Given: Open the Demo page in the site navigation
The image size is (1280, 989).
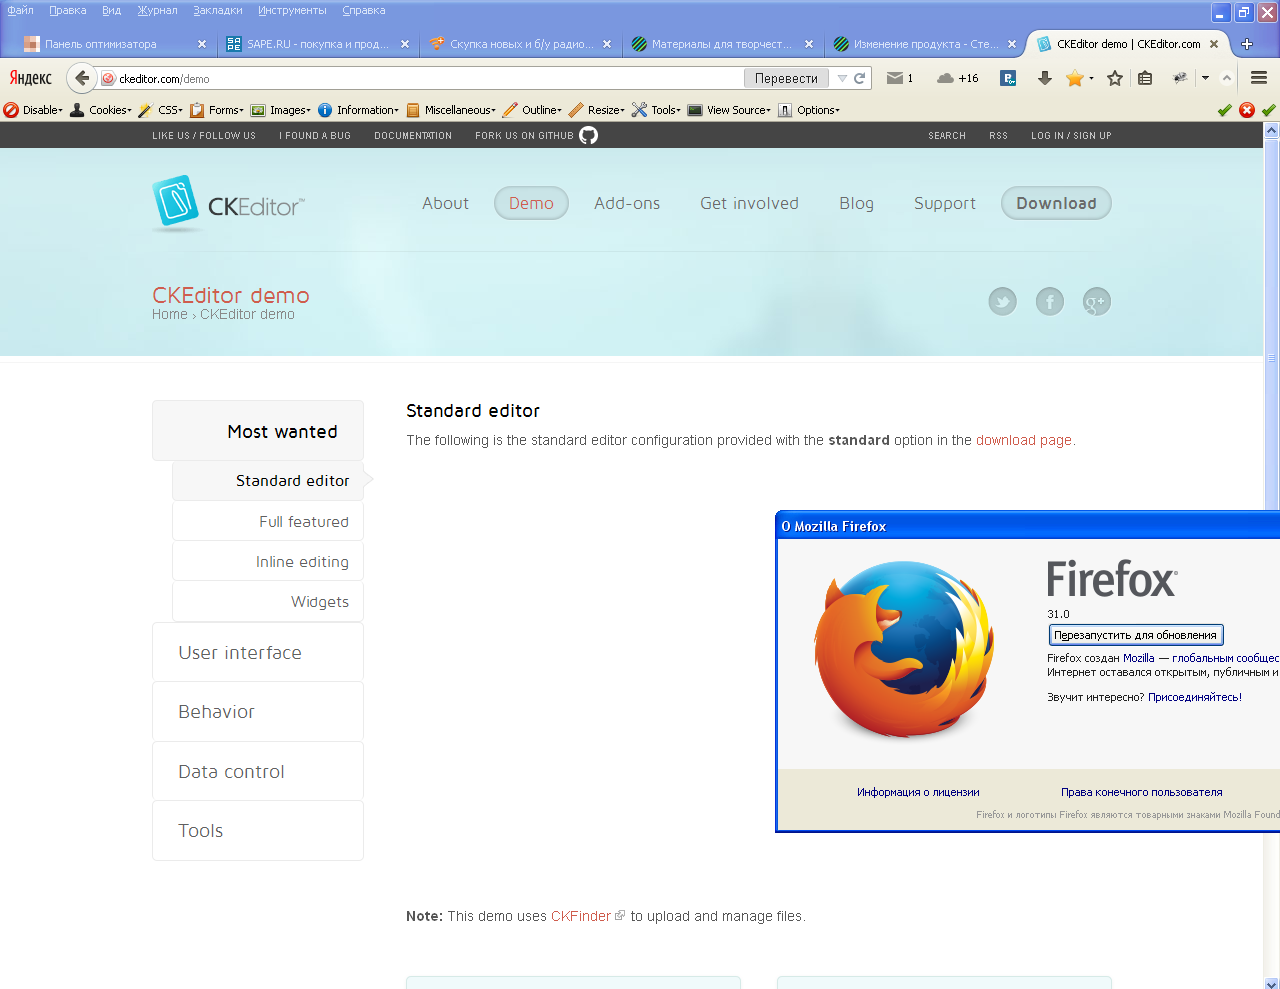Looking at the screenshot, I should (531, 203).
